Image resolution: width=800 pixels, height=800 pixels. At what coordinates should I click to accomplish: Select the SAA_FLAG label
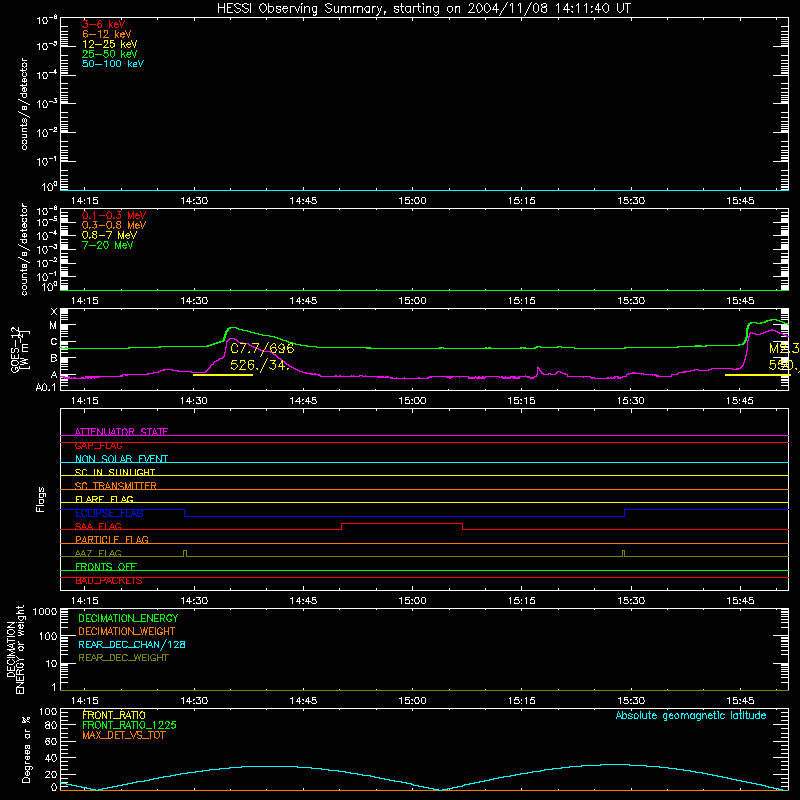(98, 526)
